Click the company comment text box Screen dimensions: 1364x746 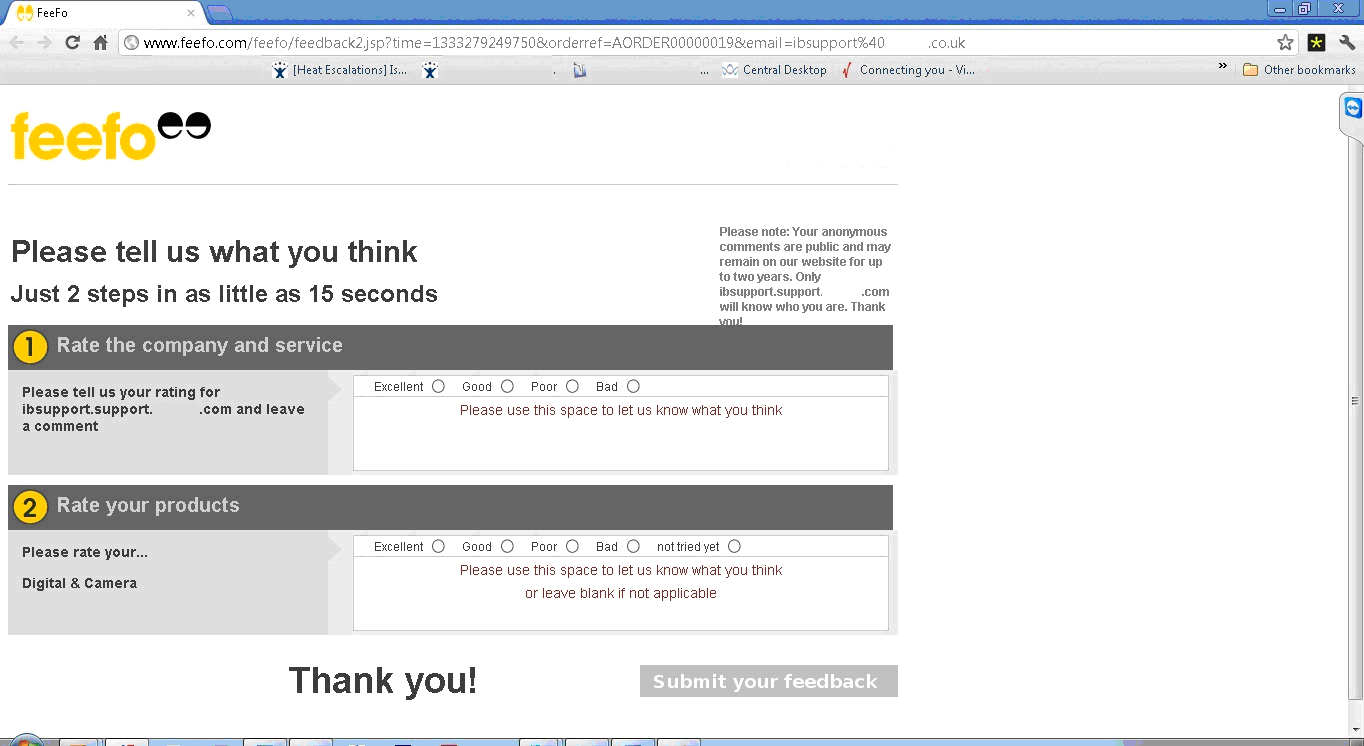(620, 440)
